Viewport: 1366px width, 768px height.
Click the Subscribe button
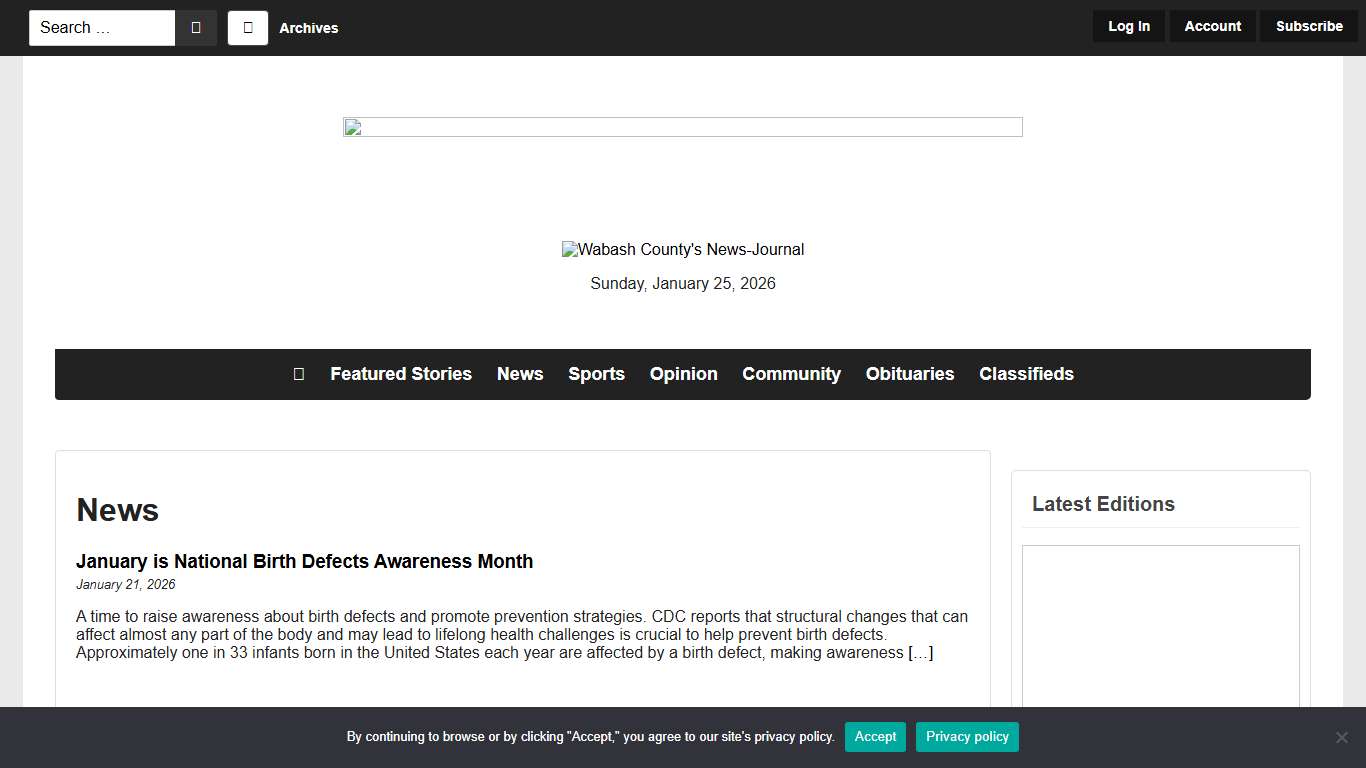tap(1308, 26)
